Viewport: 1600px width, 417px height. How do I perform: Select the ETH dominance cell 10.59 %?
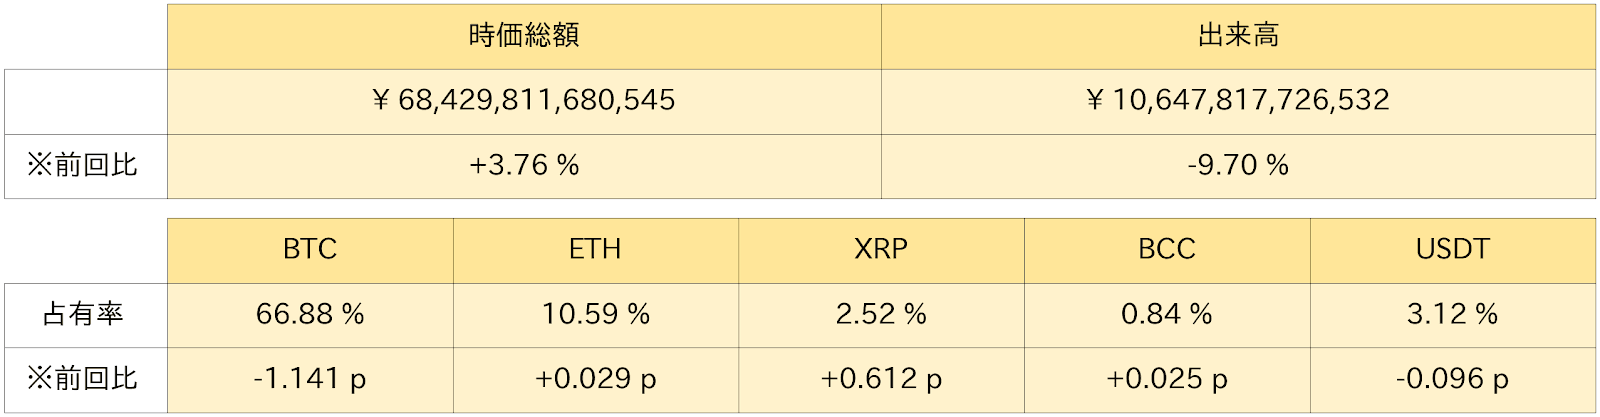click(595, 314)
